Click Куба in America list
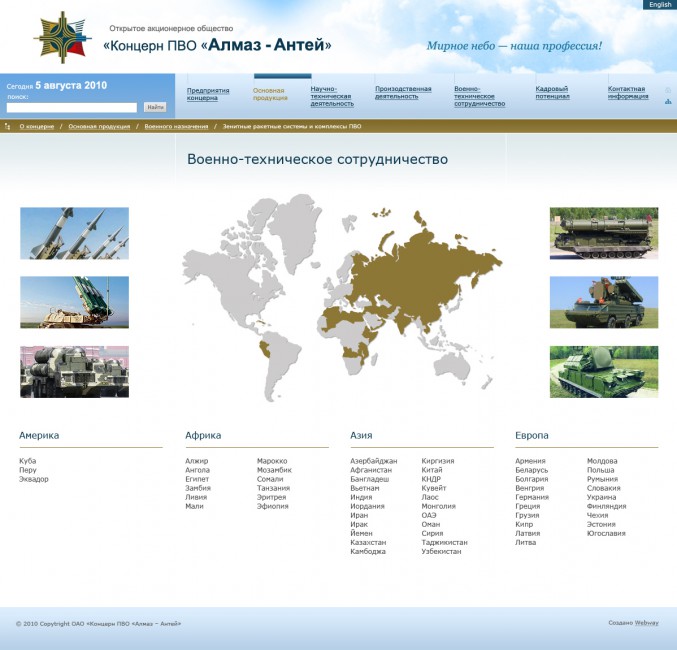This screenshot has height=650, width=677. click(28, 461)
